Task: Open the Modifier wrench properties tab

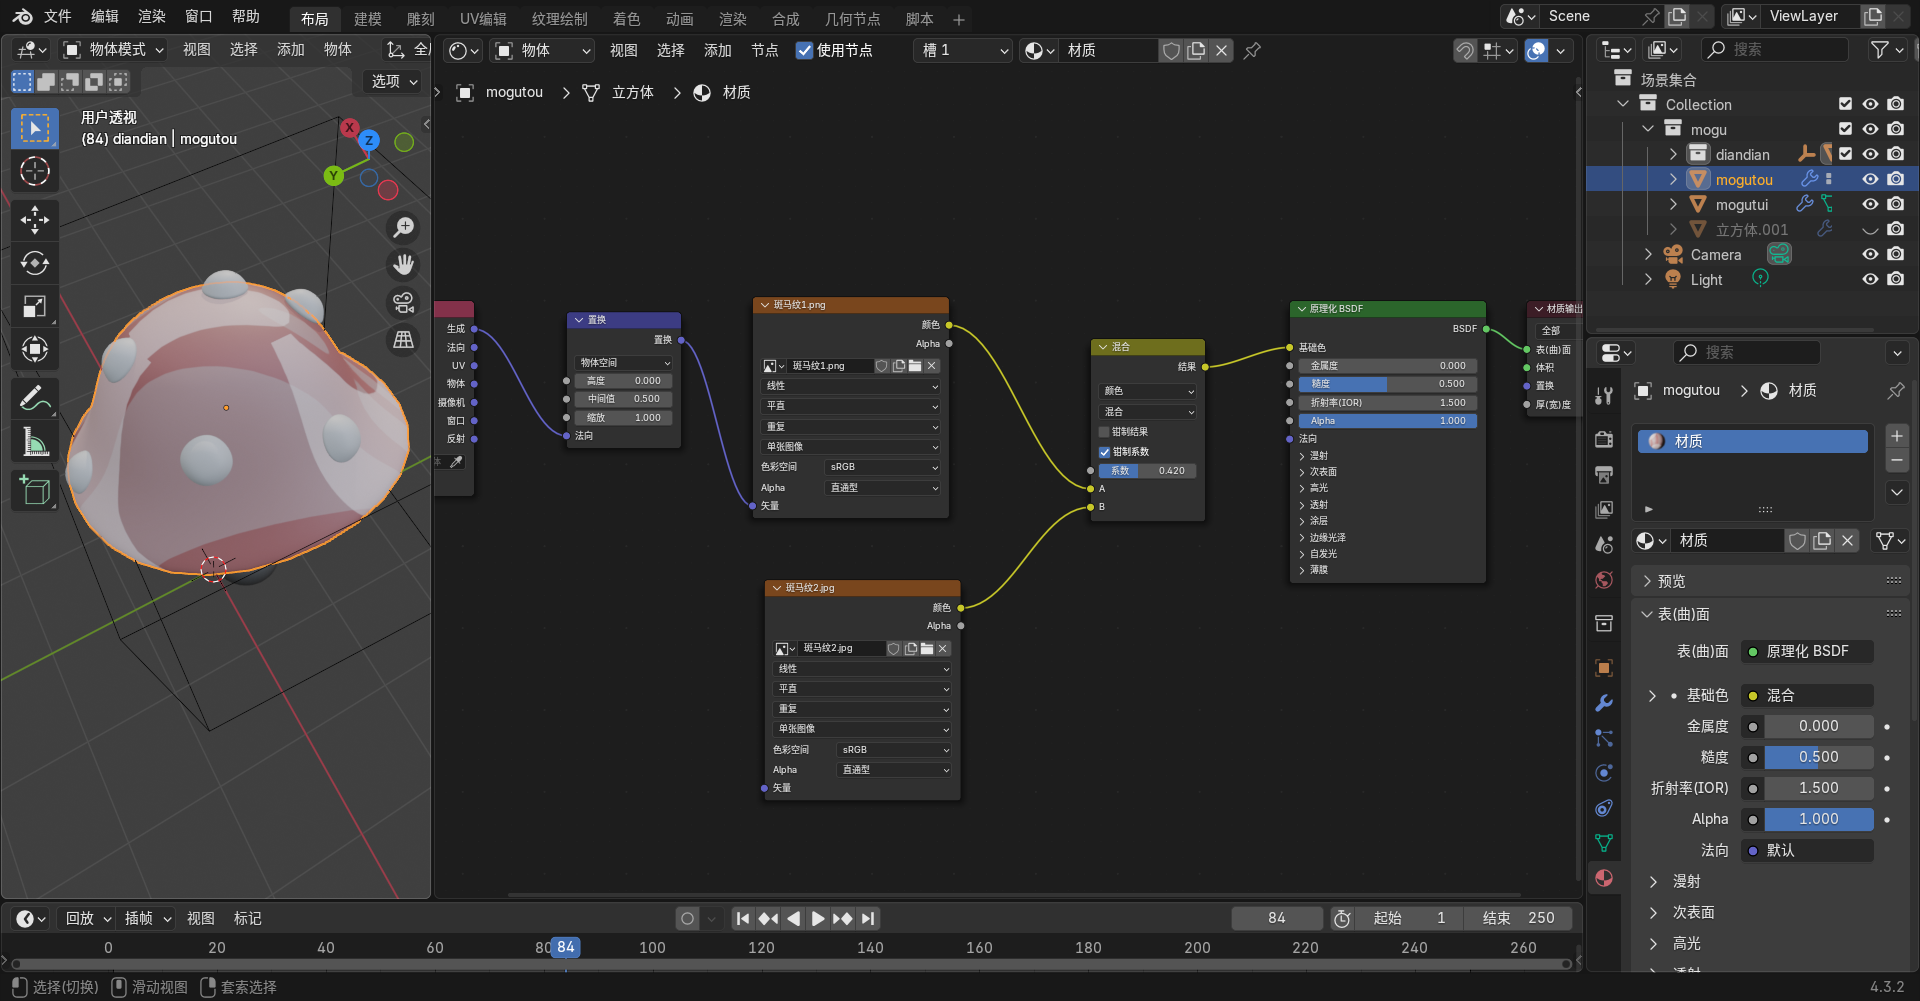Action: [1604, 703]
